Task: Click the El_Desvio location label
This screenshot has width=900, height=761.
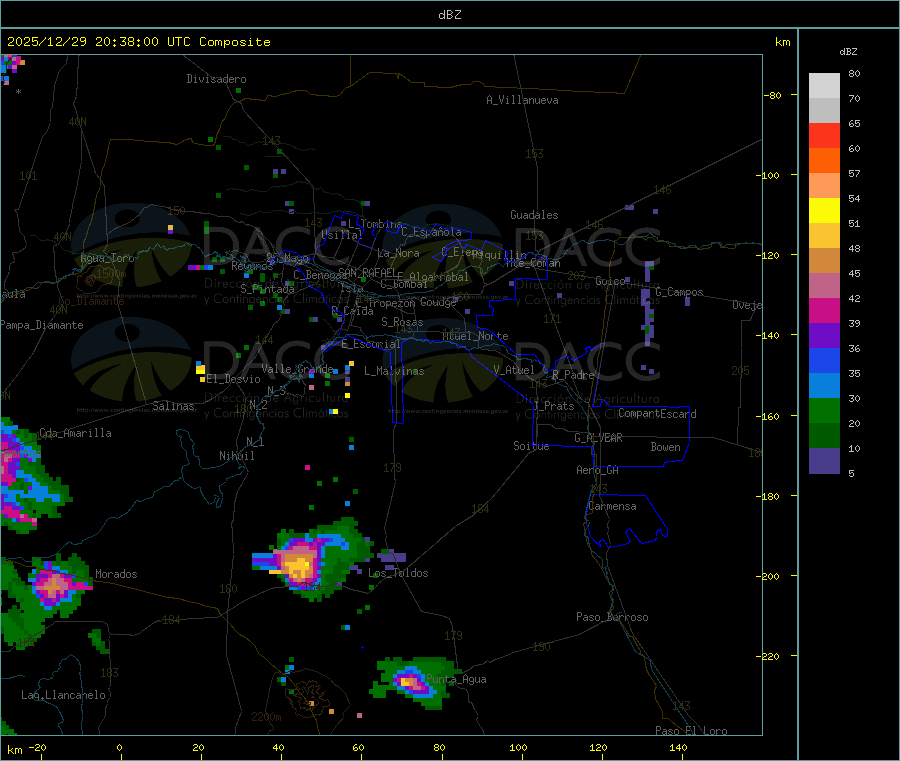Action: tap(233, 379)
